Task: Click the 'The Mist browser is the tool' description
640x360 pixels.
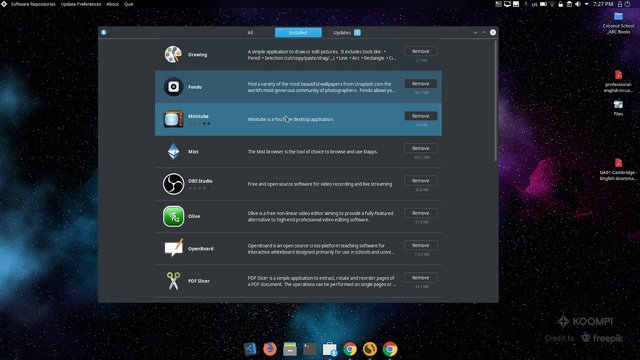Action: point(313,151)
